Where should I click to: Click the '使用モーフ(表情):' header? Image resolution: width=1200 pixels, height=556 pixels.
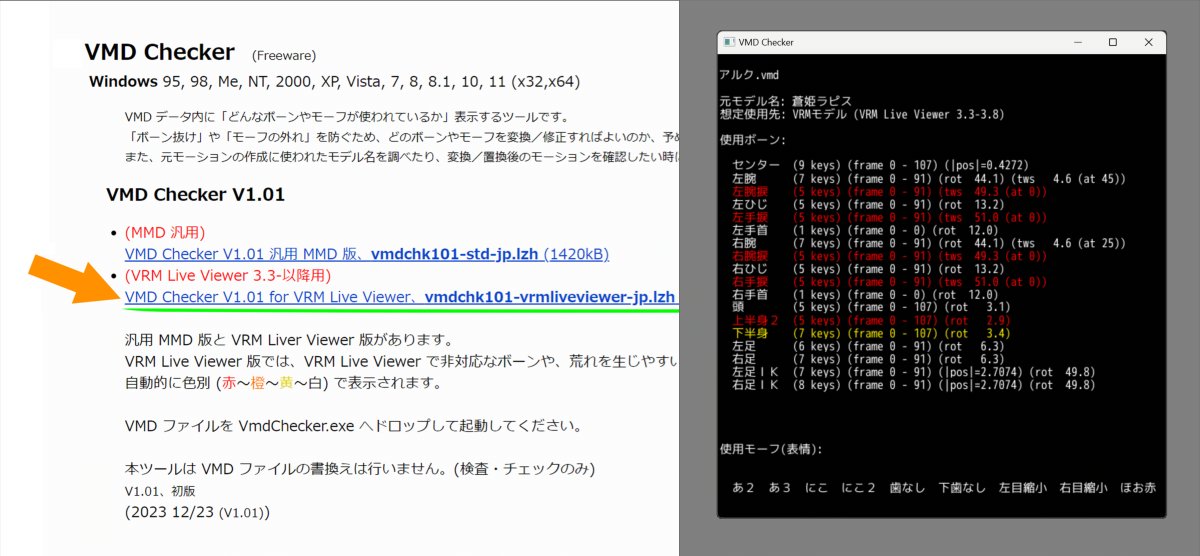[771, 450]
